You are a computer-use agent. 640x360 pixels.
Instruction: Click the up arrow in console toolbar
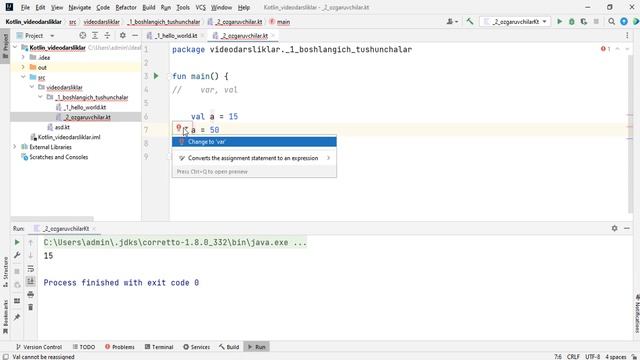pos(31,243)
